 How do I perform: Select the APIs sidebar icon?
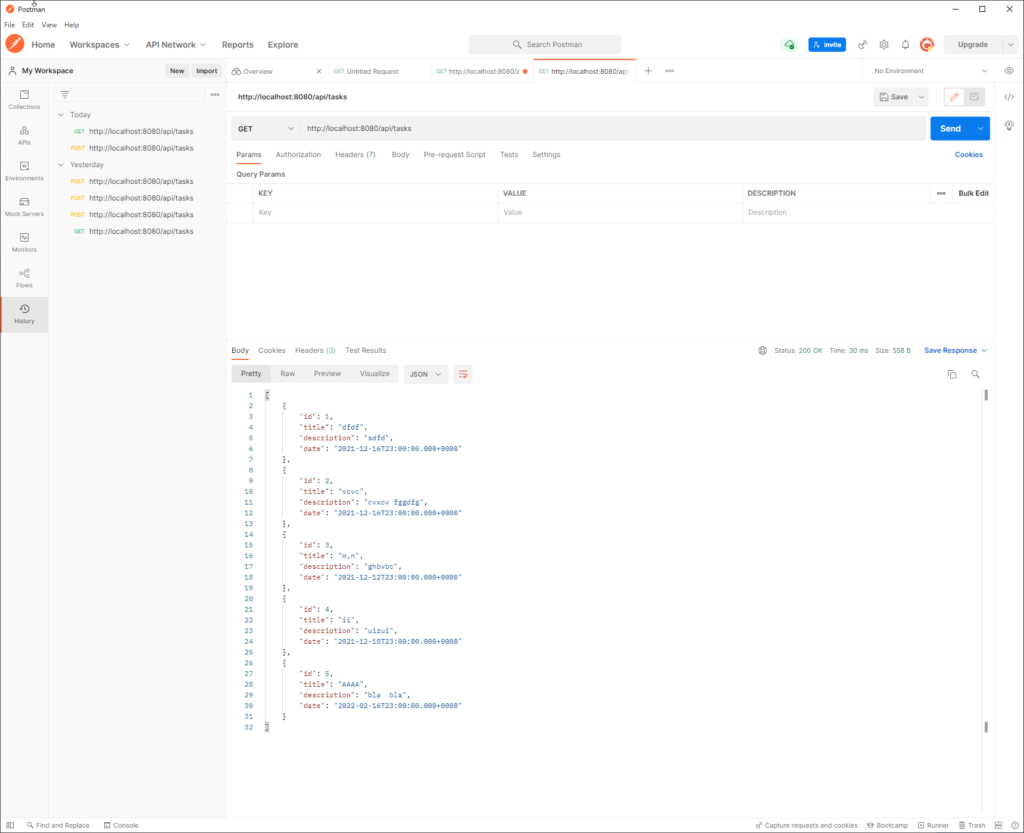23,135
